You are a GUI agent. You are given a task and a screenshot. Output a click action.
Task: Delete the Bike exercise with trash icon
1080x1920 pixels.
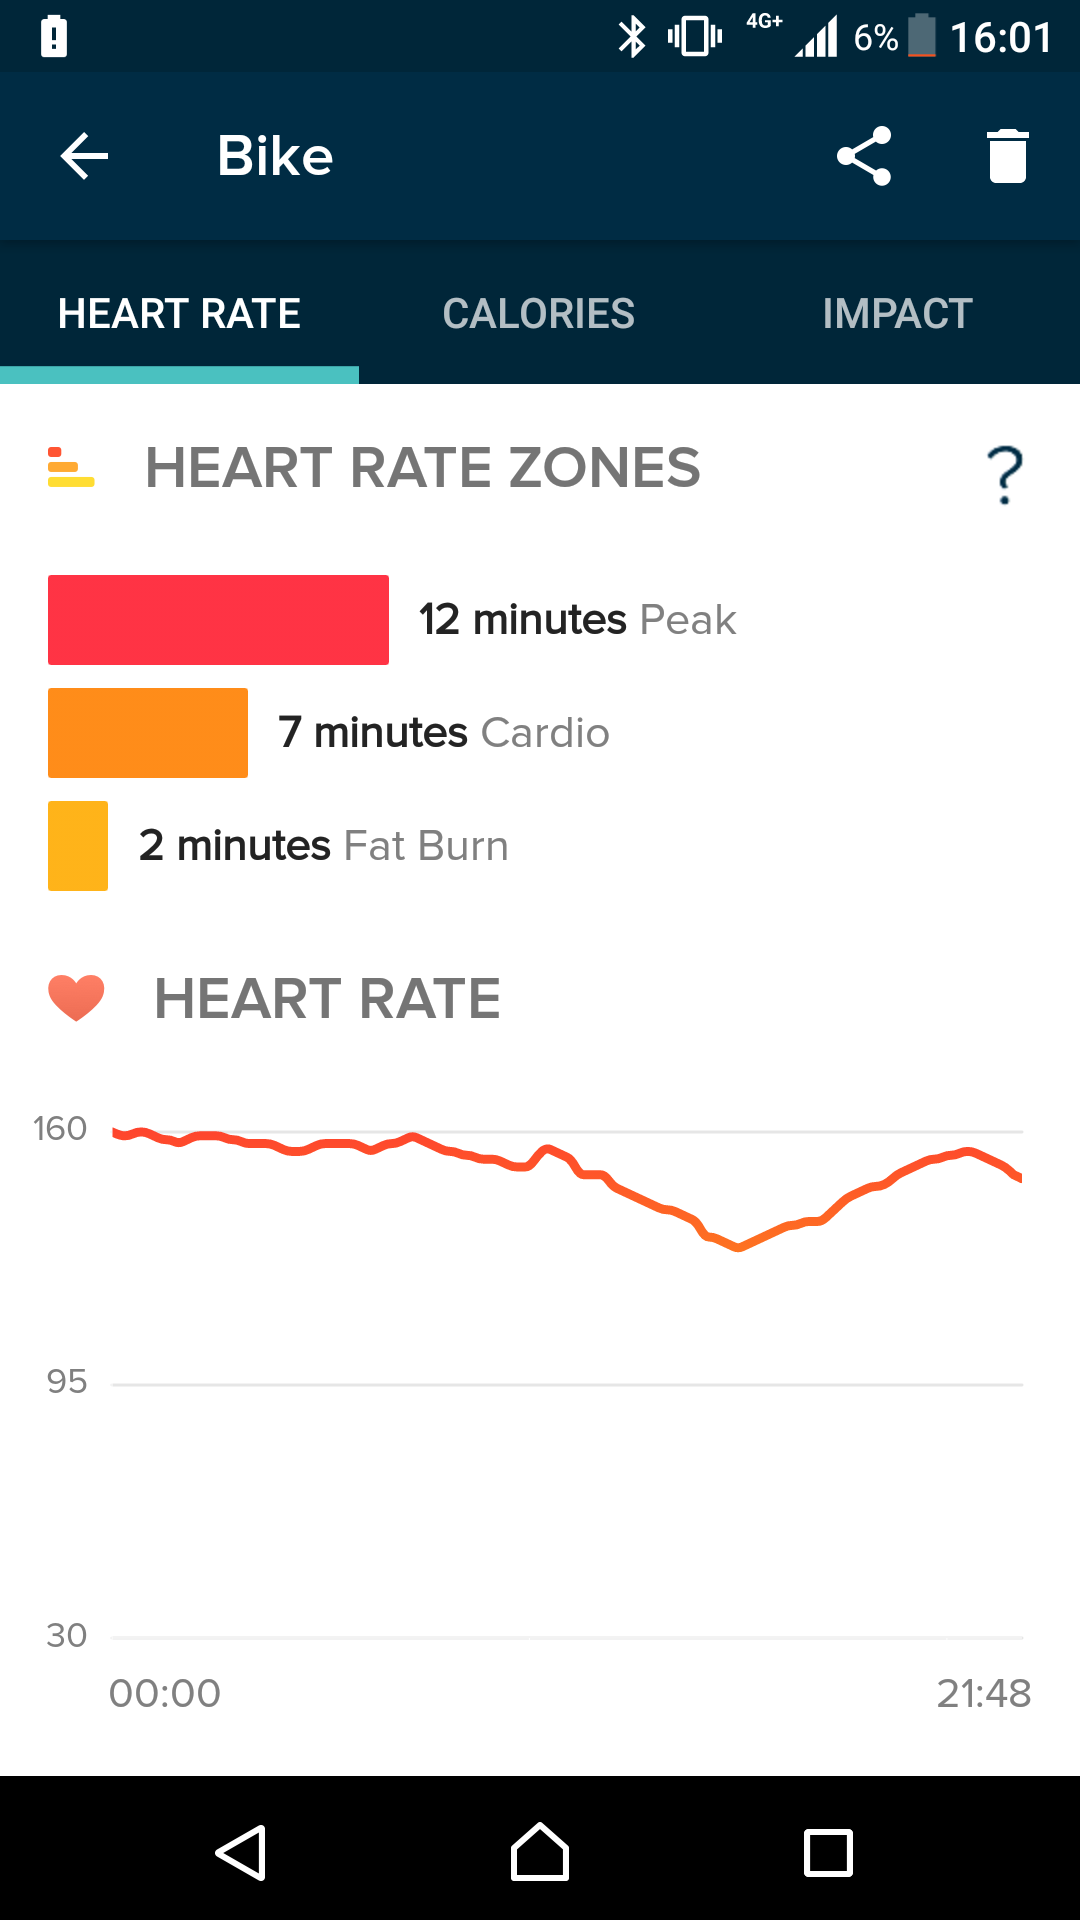point(1007,156)
